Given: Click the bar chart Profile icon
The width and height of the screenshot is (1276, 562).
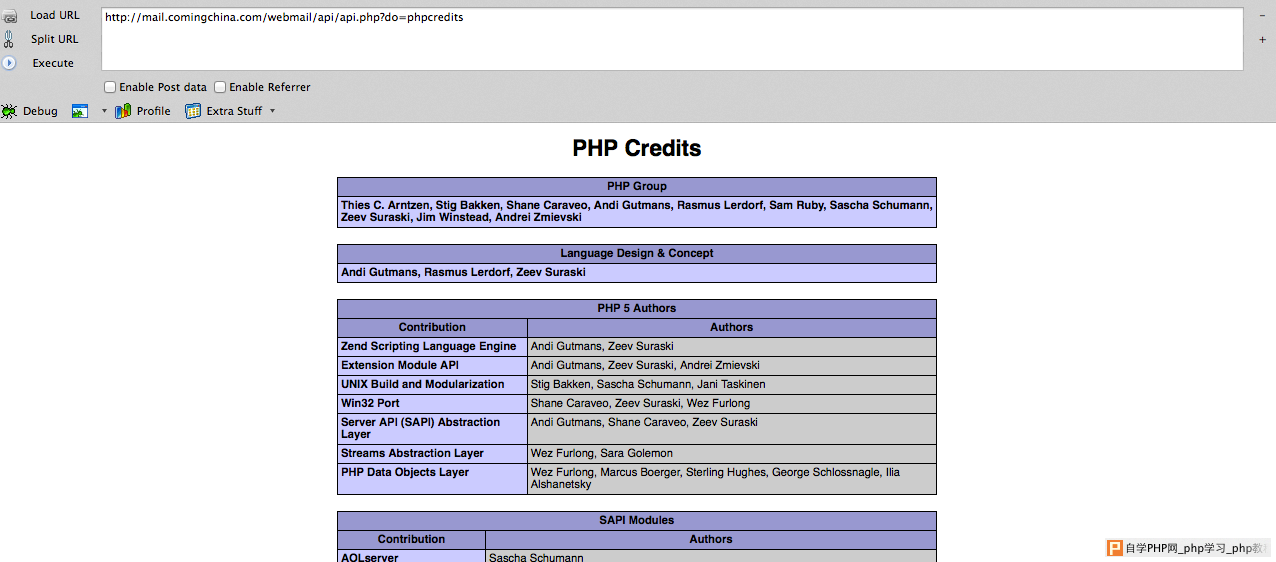Looking at the screenshot, I should [123, 111].
